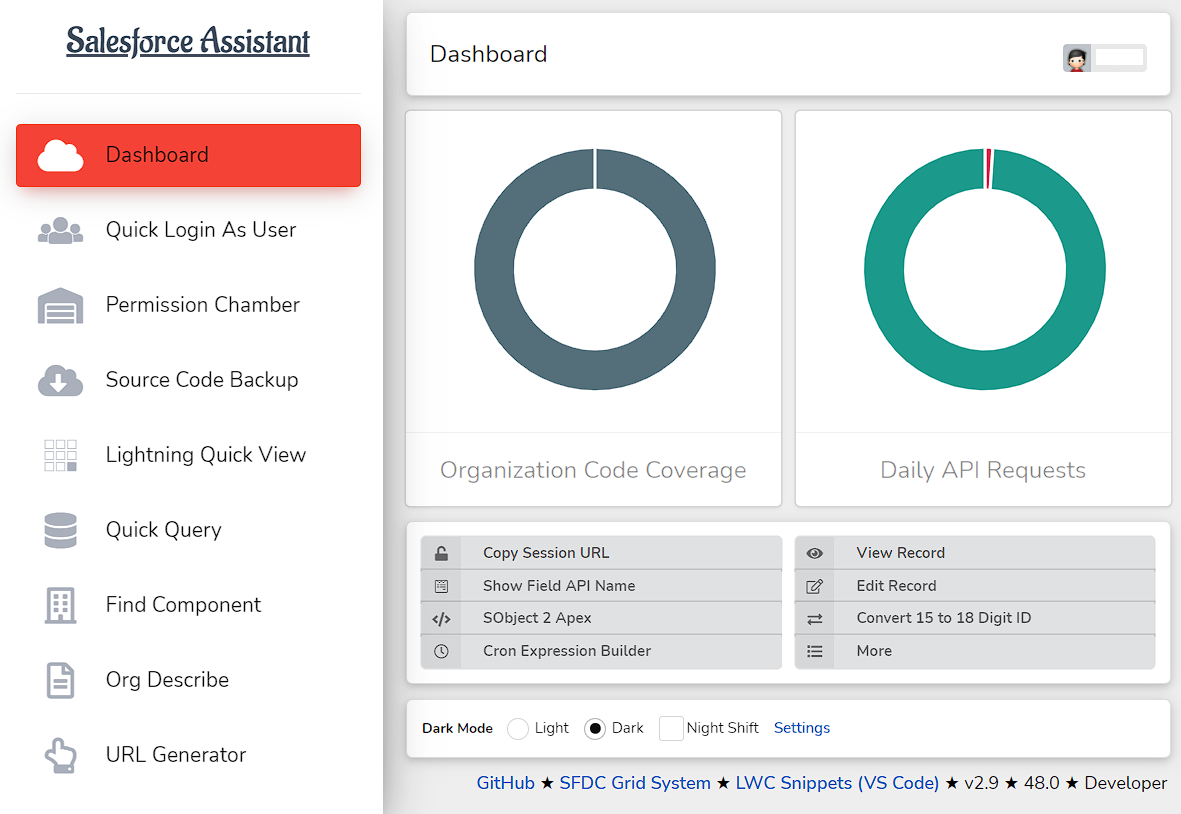Click the Daily API Requests donut chart
This screenshot has height=814, width=1181.
pyautogui.click(x=984, y=270)
